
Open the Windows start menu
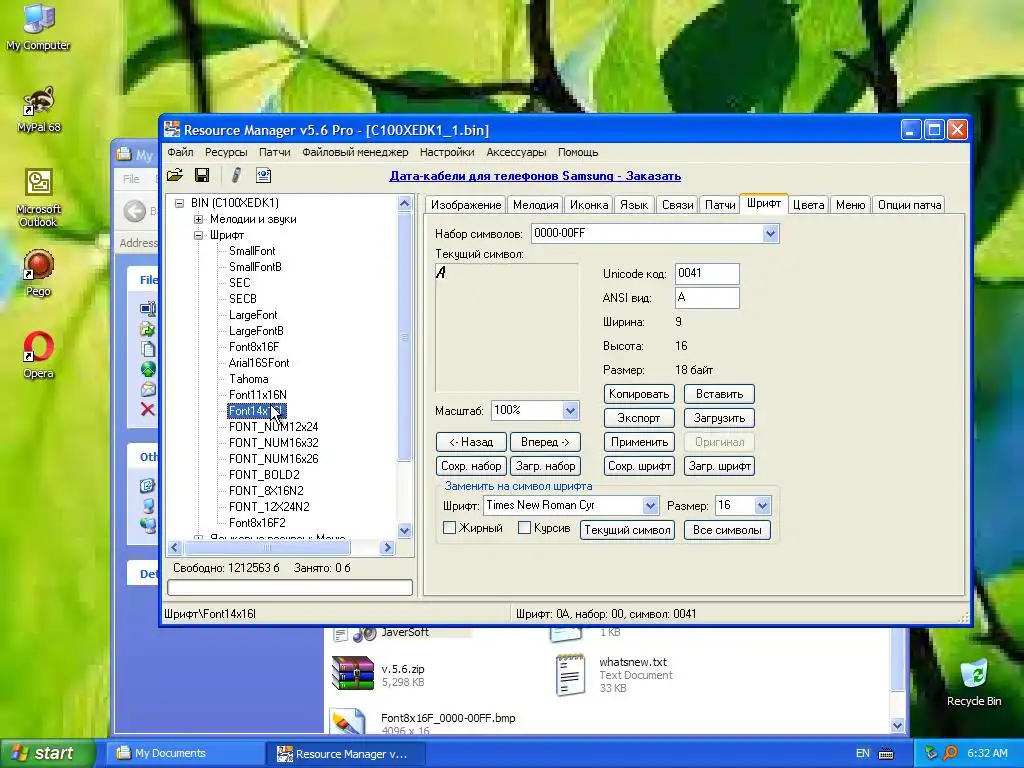point(46,753)
